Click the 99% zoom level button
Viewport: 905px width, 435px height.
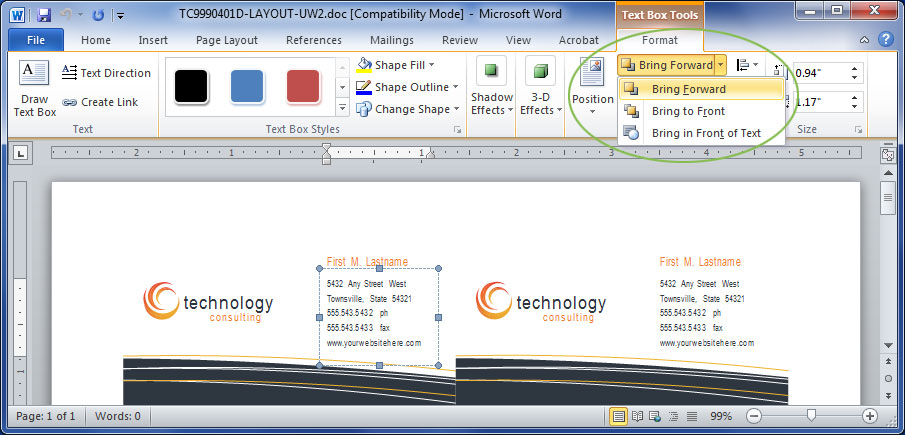pos(721,416)
